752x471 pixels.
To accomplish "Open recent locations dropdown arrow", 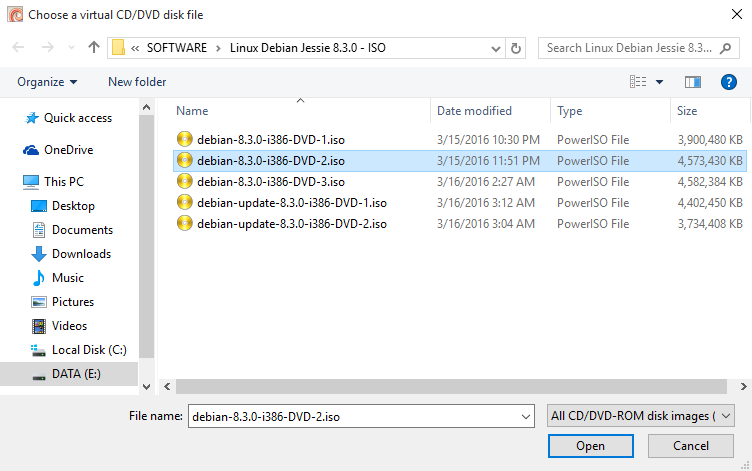I will click(71, 47).
